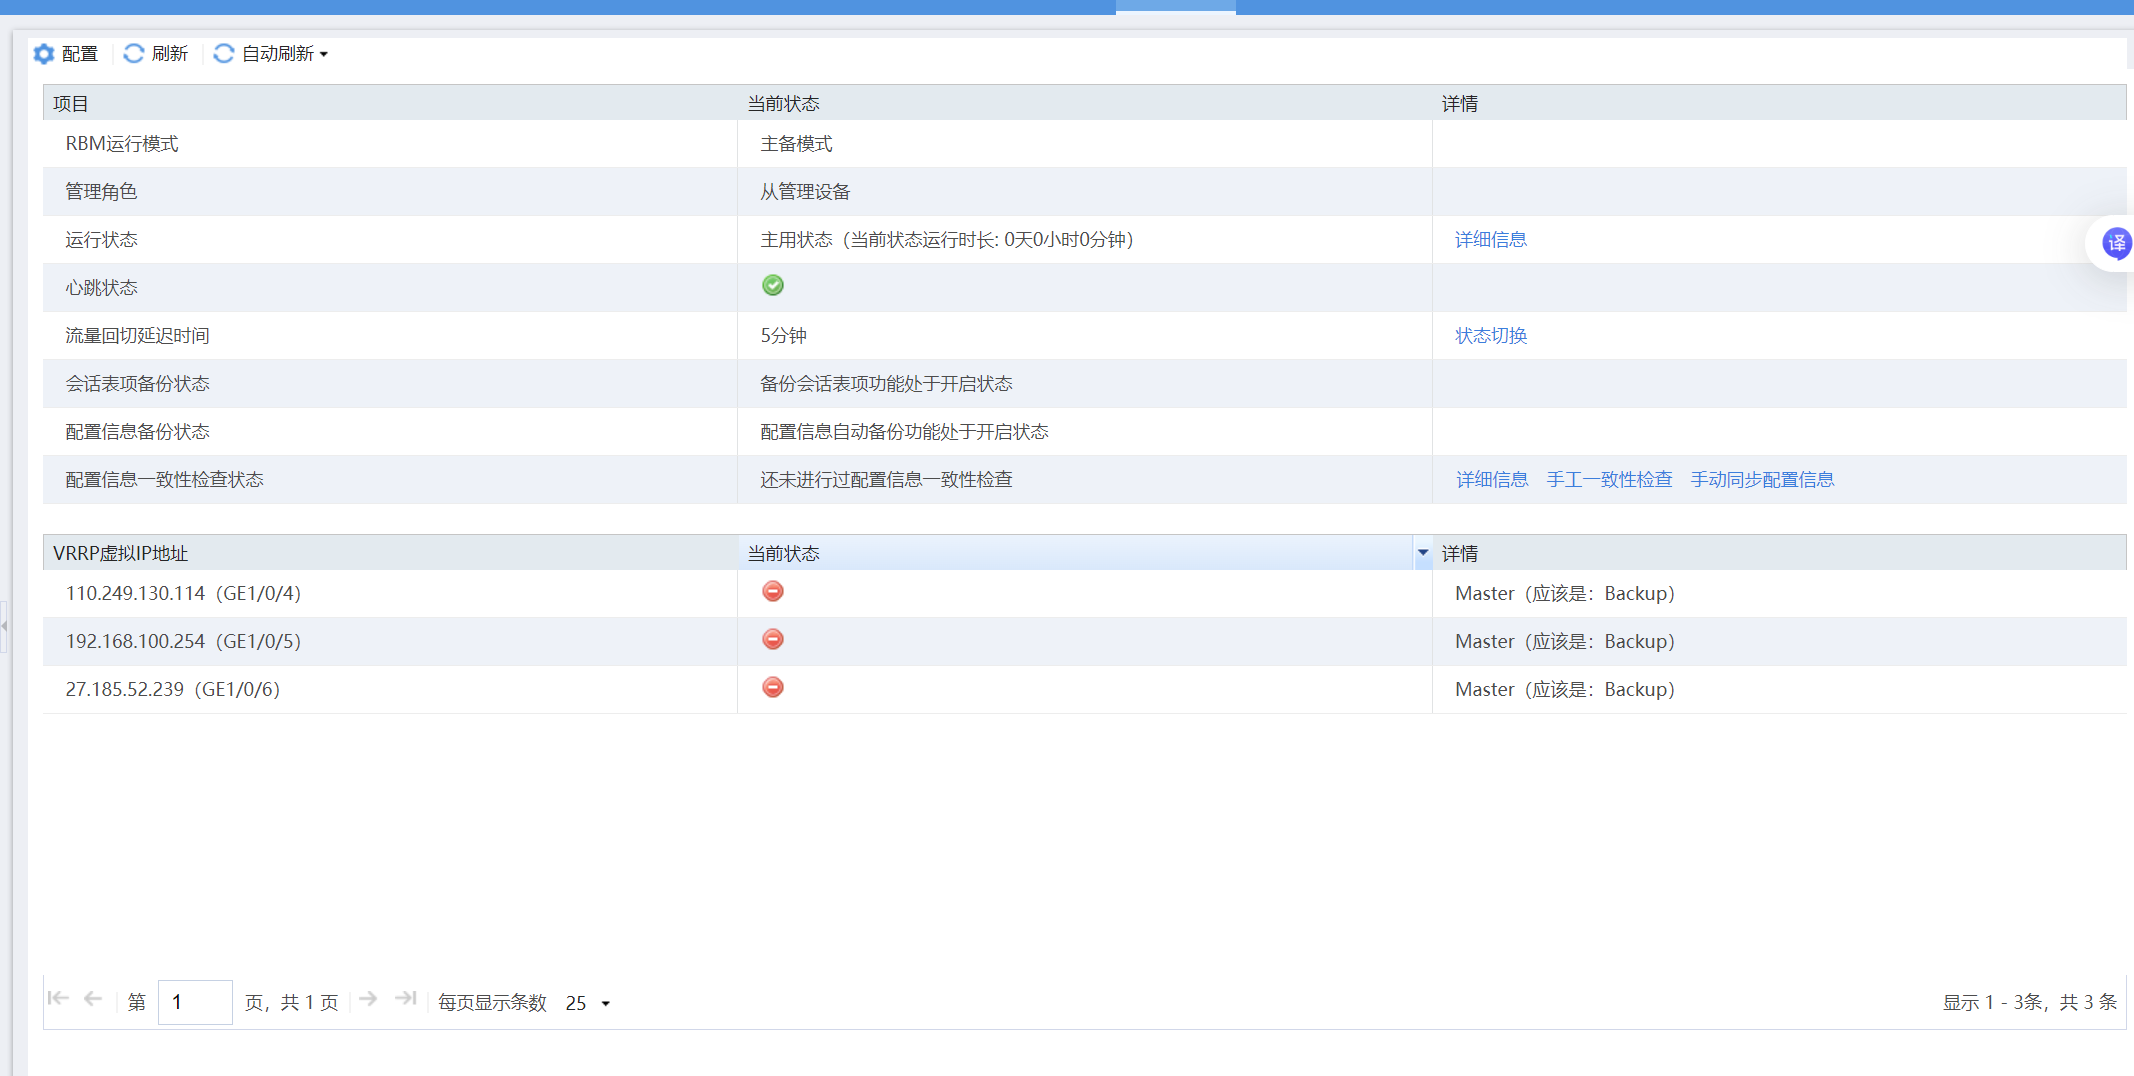Open the 自动刷新 dropdown

(x=271, y=54)
